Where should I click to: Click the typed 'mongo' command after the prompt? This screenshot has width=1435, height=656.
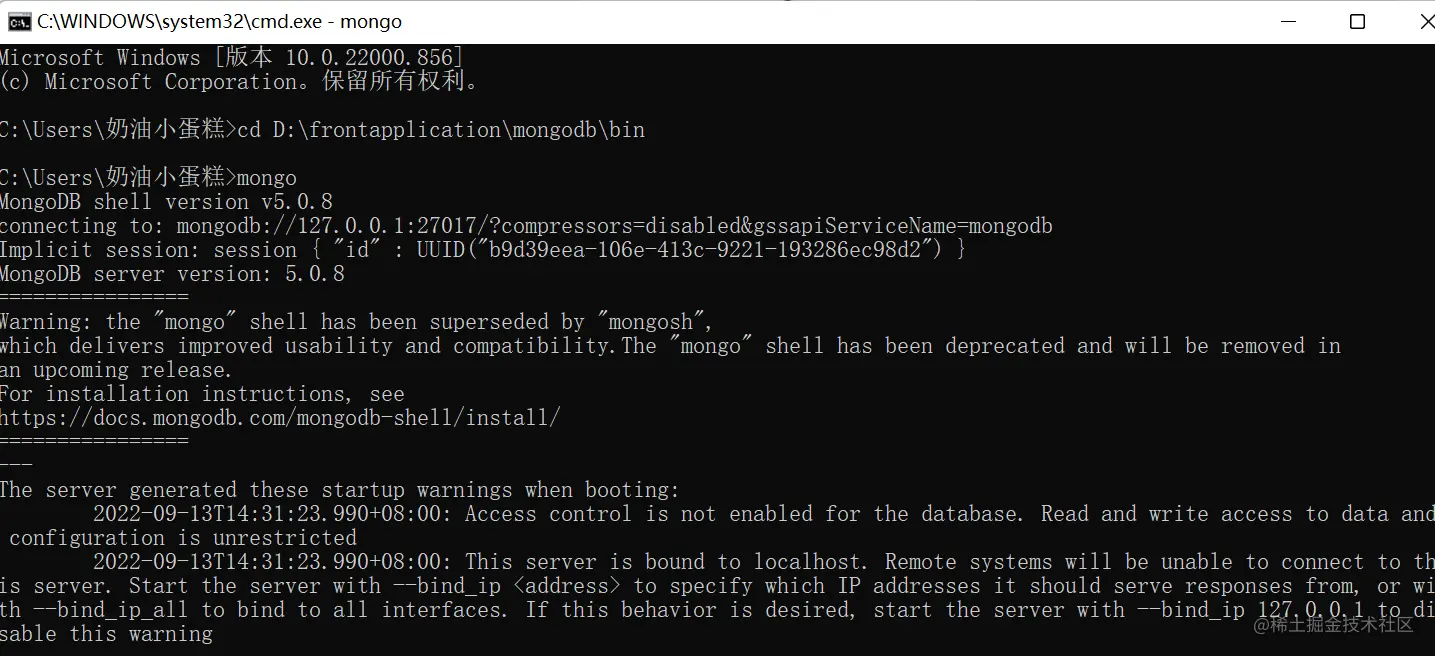click(x=267, y=178)
